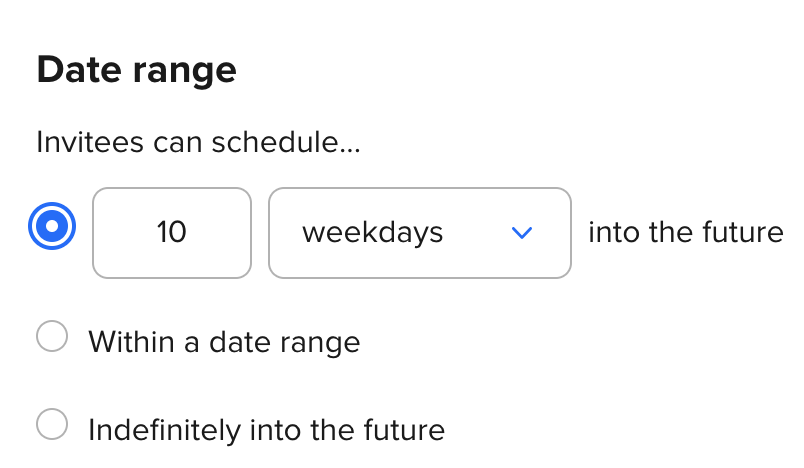Click the word "Indefinitely" in the last option
Viewport: 804px width, 468px height.
[148, 430]
